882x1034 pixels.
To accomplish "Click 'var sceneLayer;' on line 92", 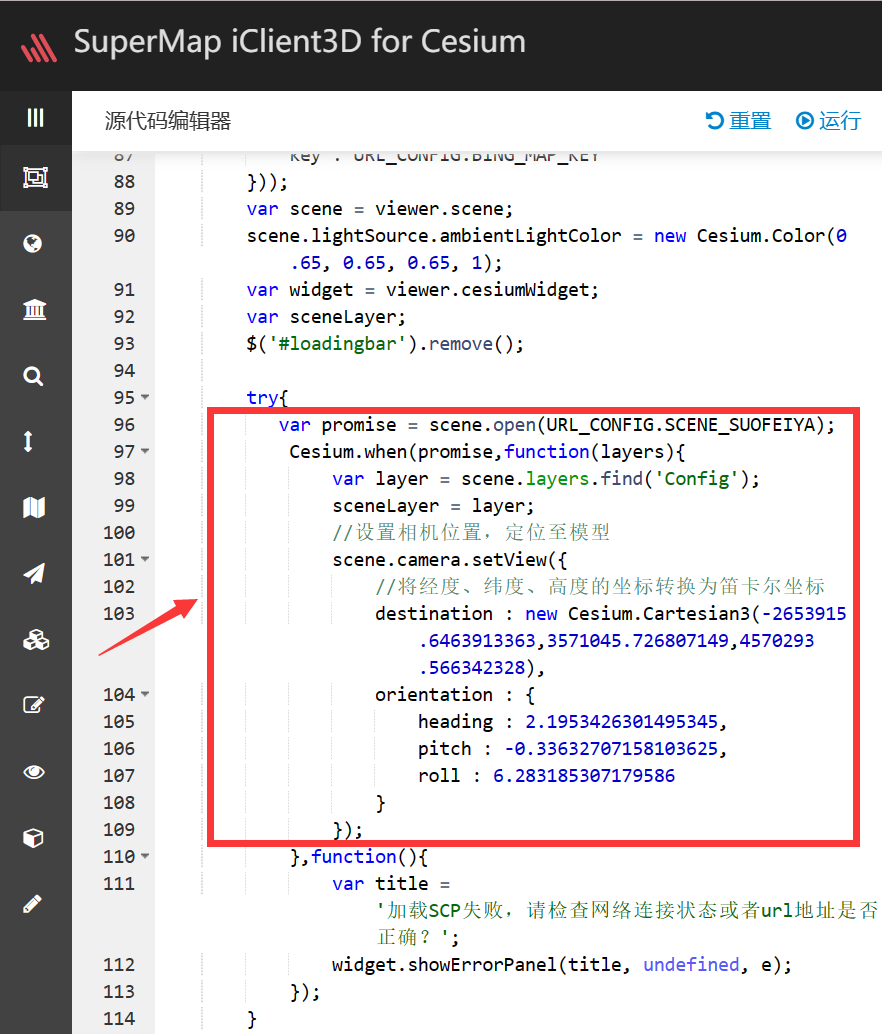I will click(x=326, y=317).
